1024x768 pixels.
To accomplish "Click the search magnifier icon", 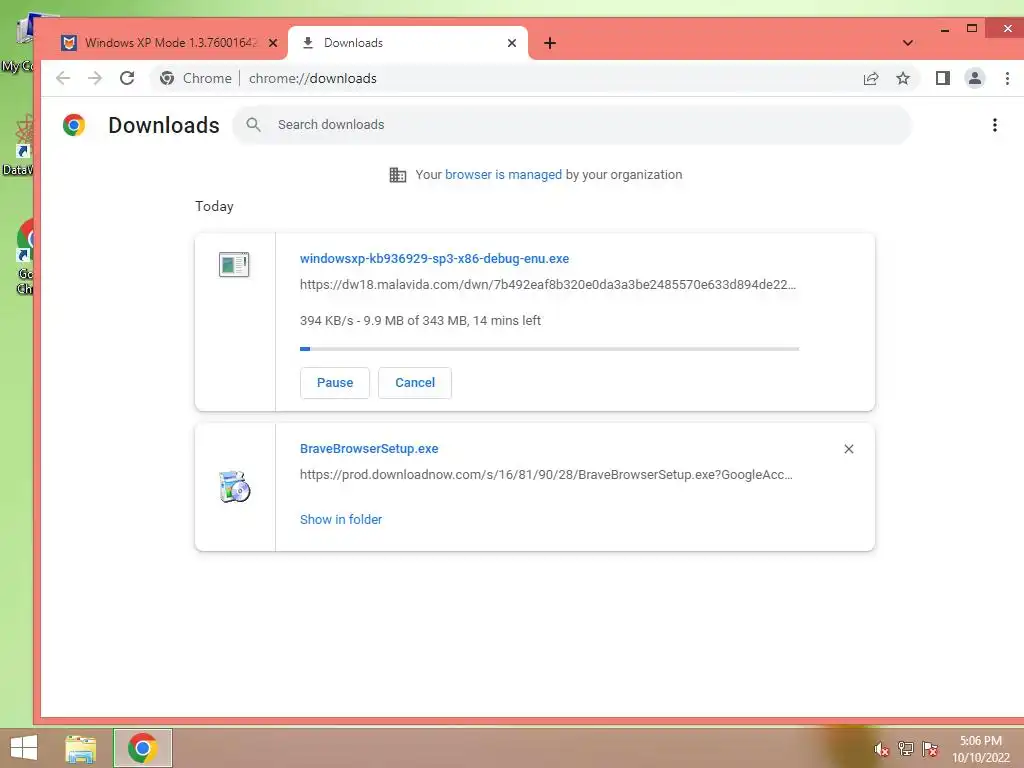I will coord(253,125).
